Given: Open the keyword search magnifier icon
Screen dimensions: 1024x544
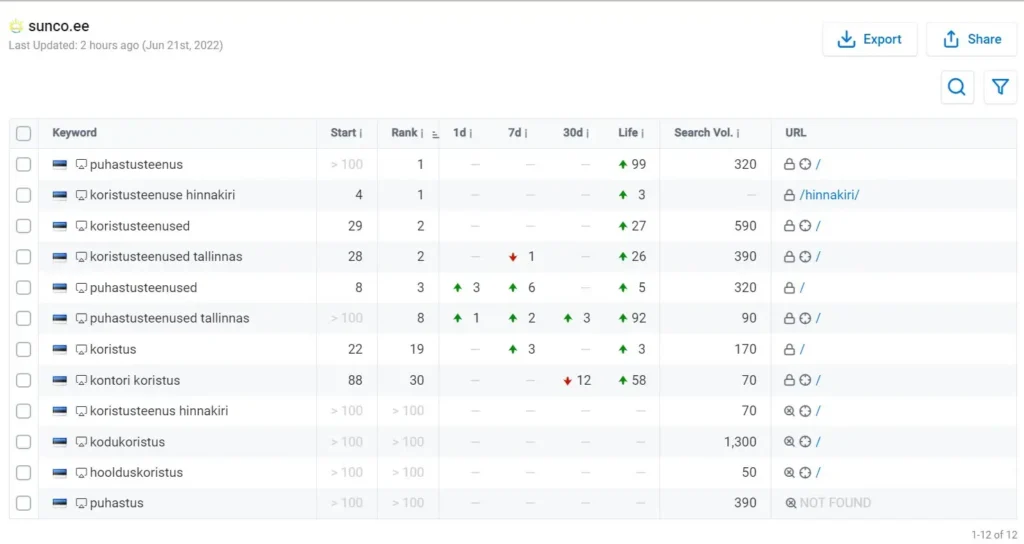Looking at the screenshot, I should tap(957, 88).
